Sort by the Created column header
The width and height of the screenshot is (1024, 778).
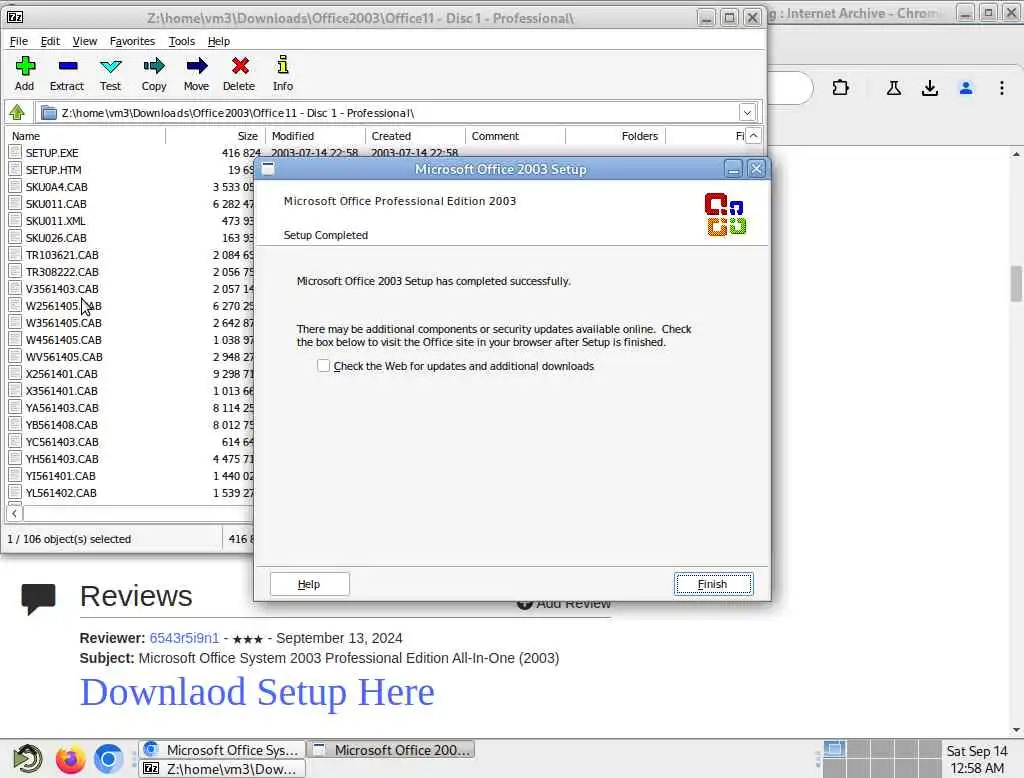pos(415,136)
